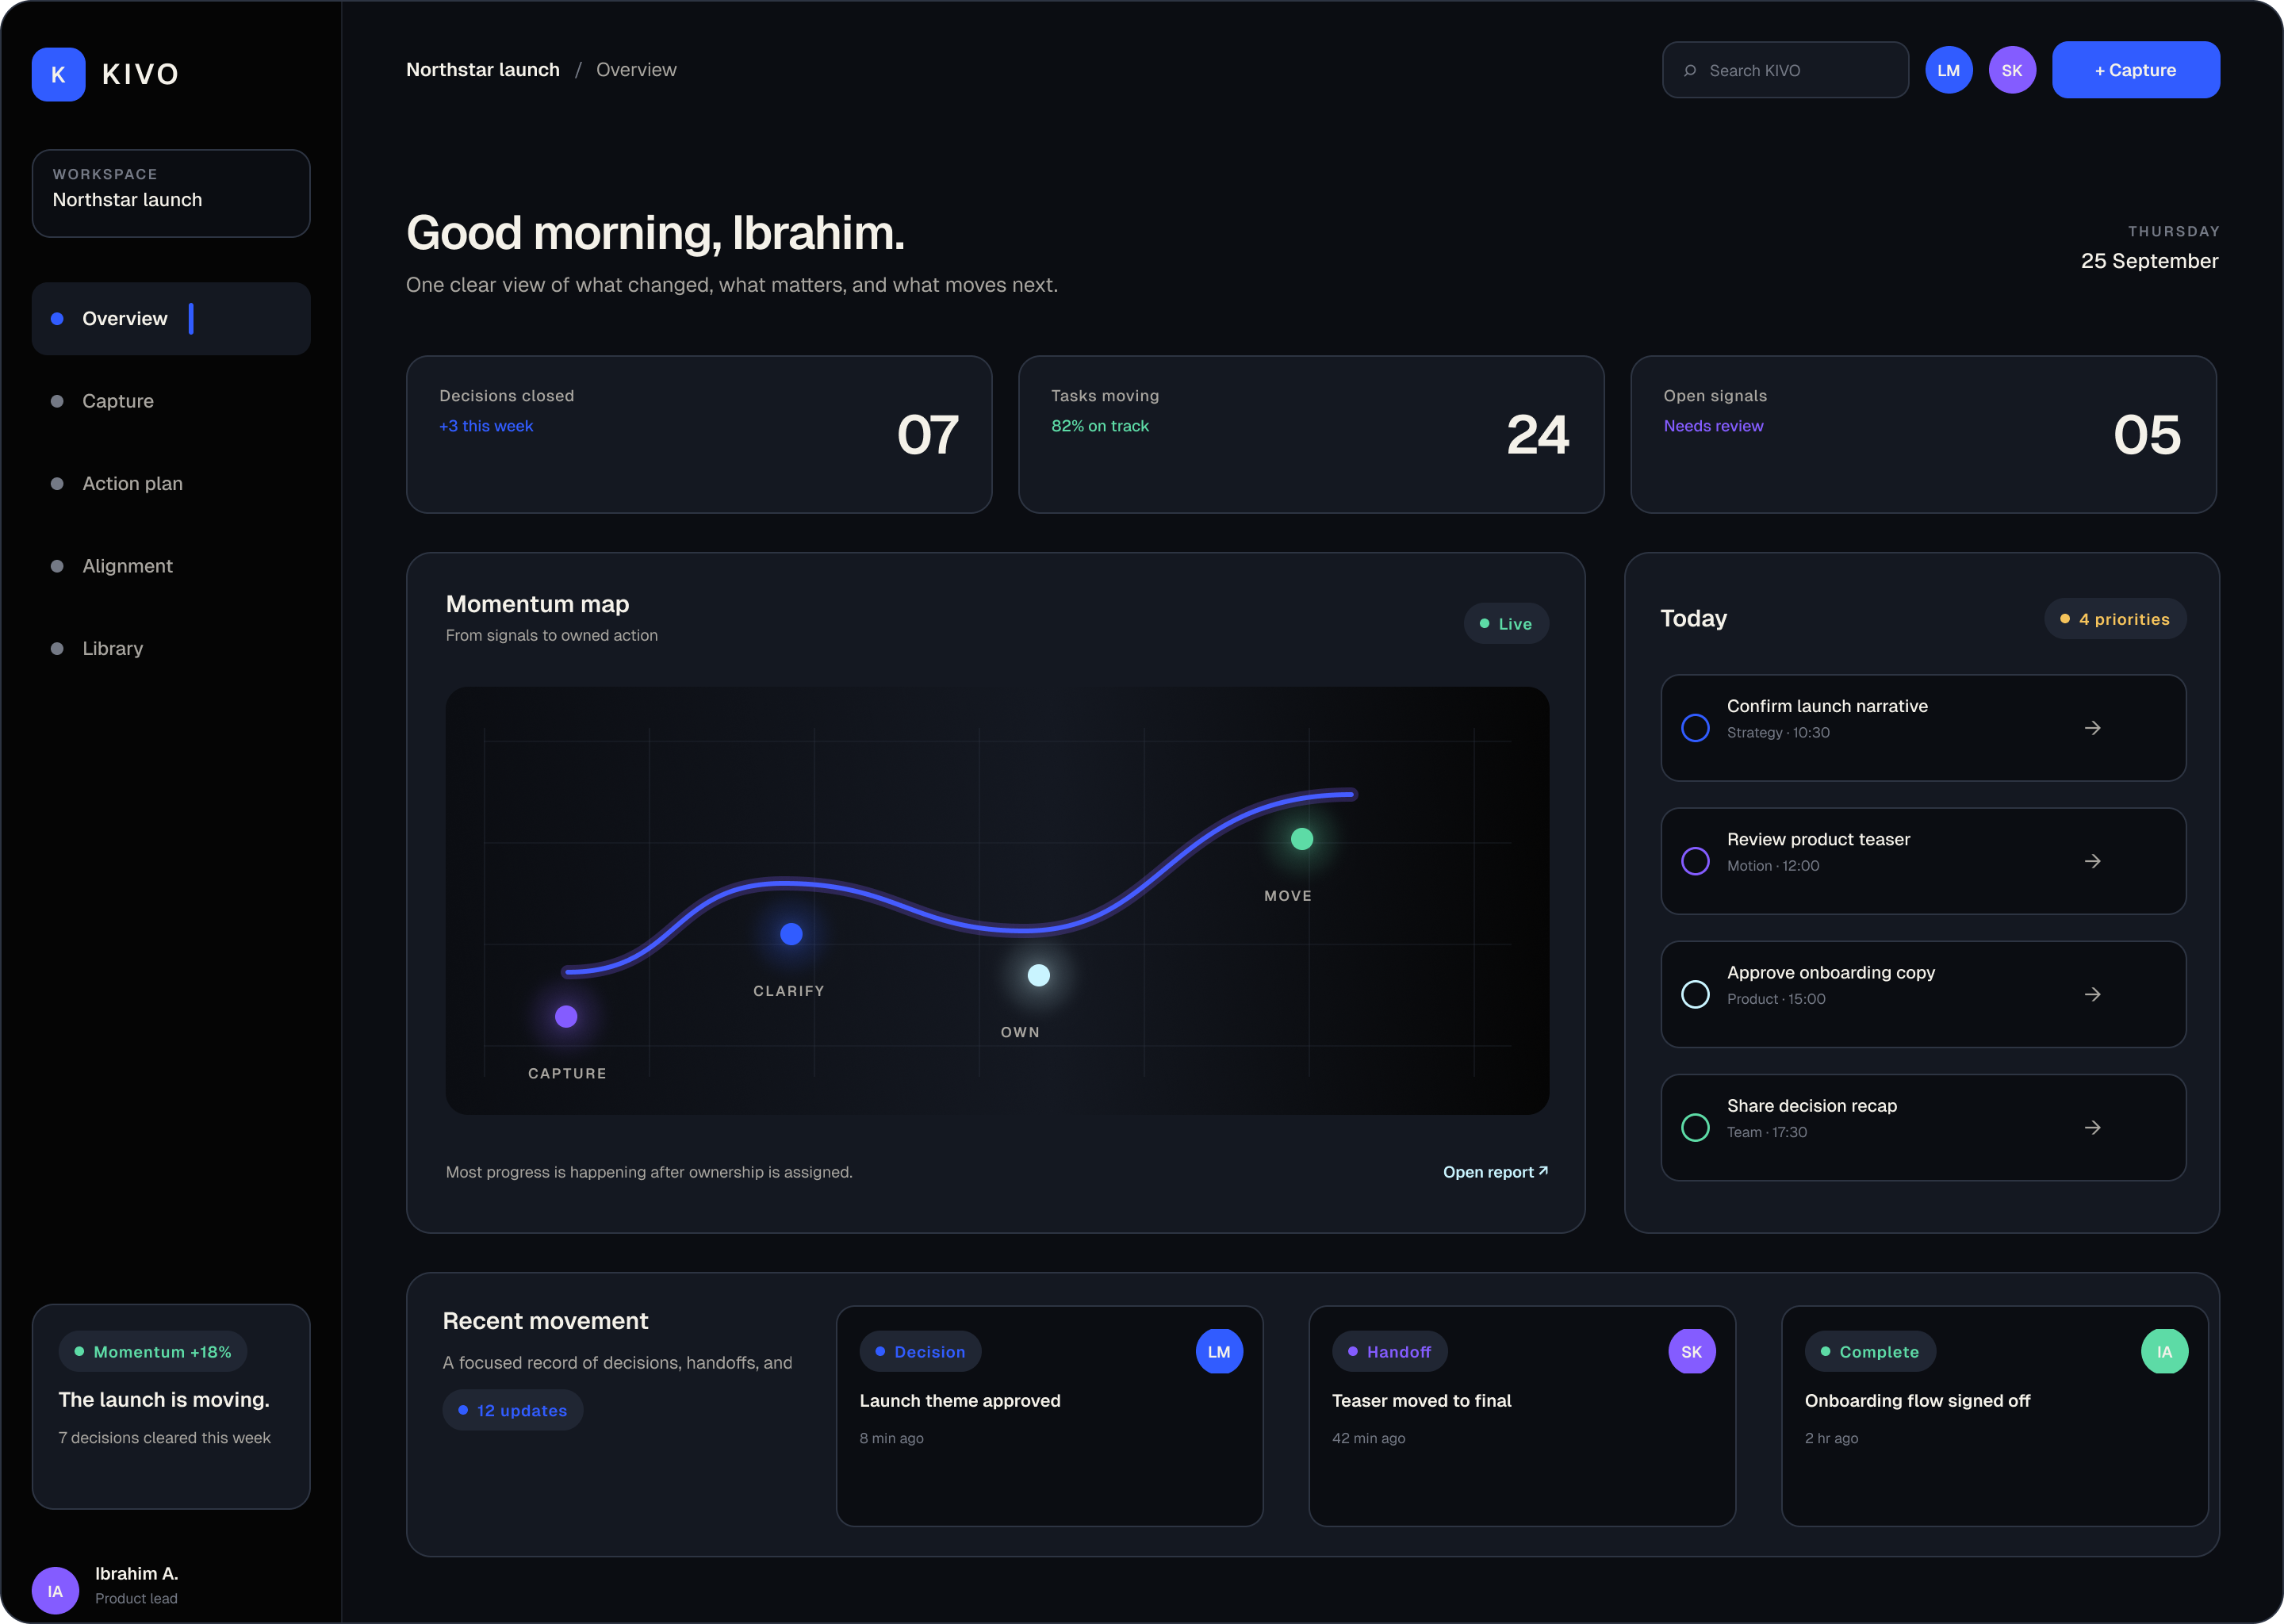Select the Capture node on momentum map
The image size is (2284, 1624).
[x=566, y=1016]
